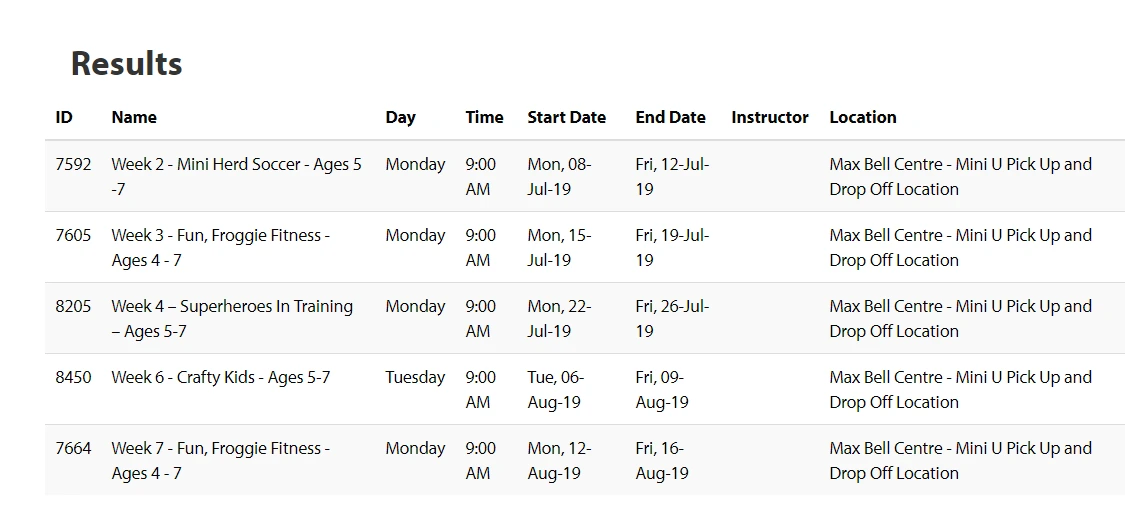Select program ID 7664

coord(73,448)
